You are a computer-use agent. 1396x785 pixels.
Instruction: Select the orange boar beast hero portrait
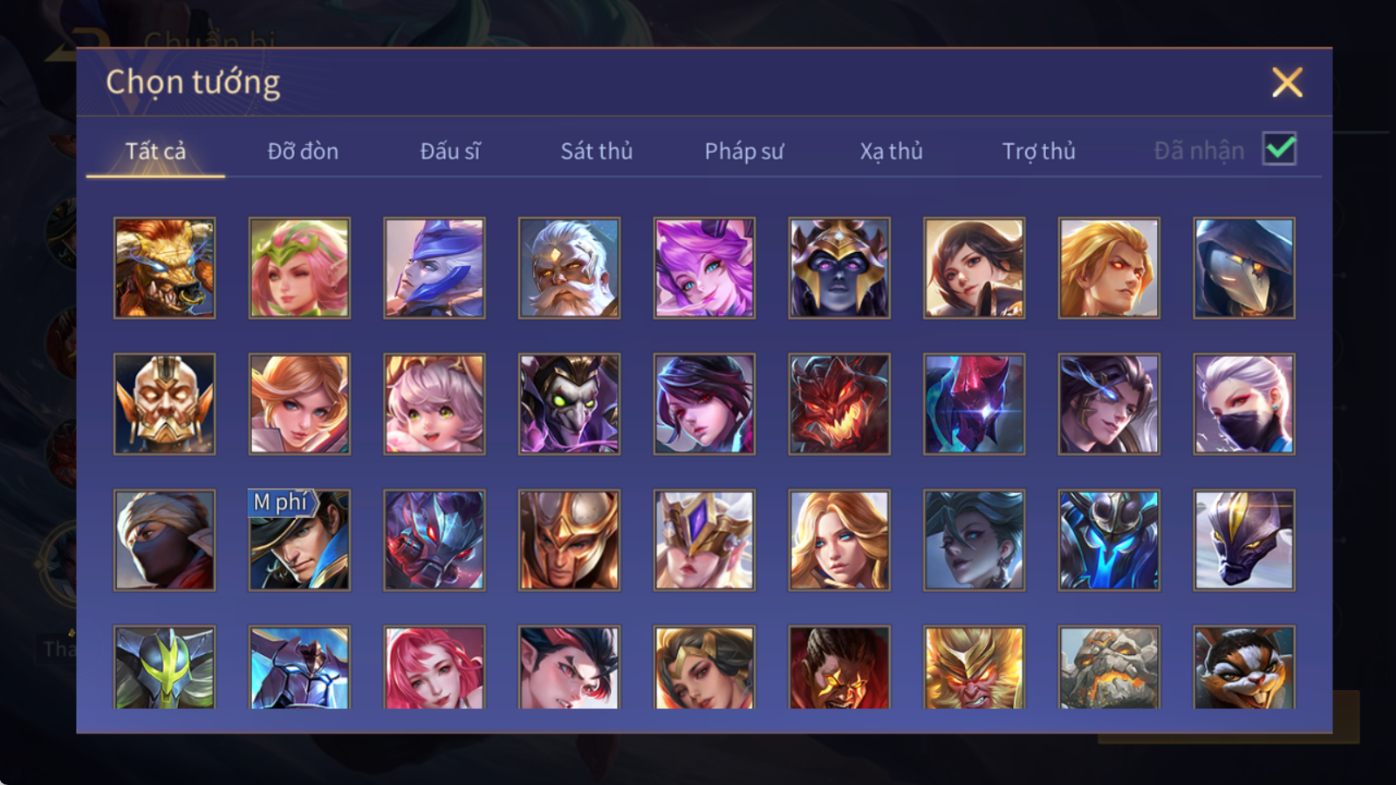coord(164,268)
